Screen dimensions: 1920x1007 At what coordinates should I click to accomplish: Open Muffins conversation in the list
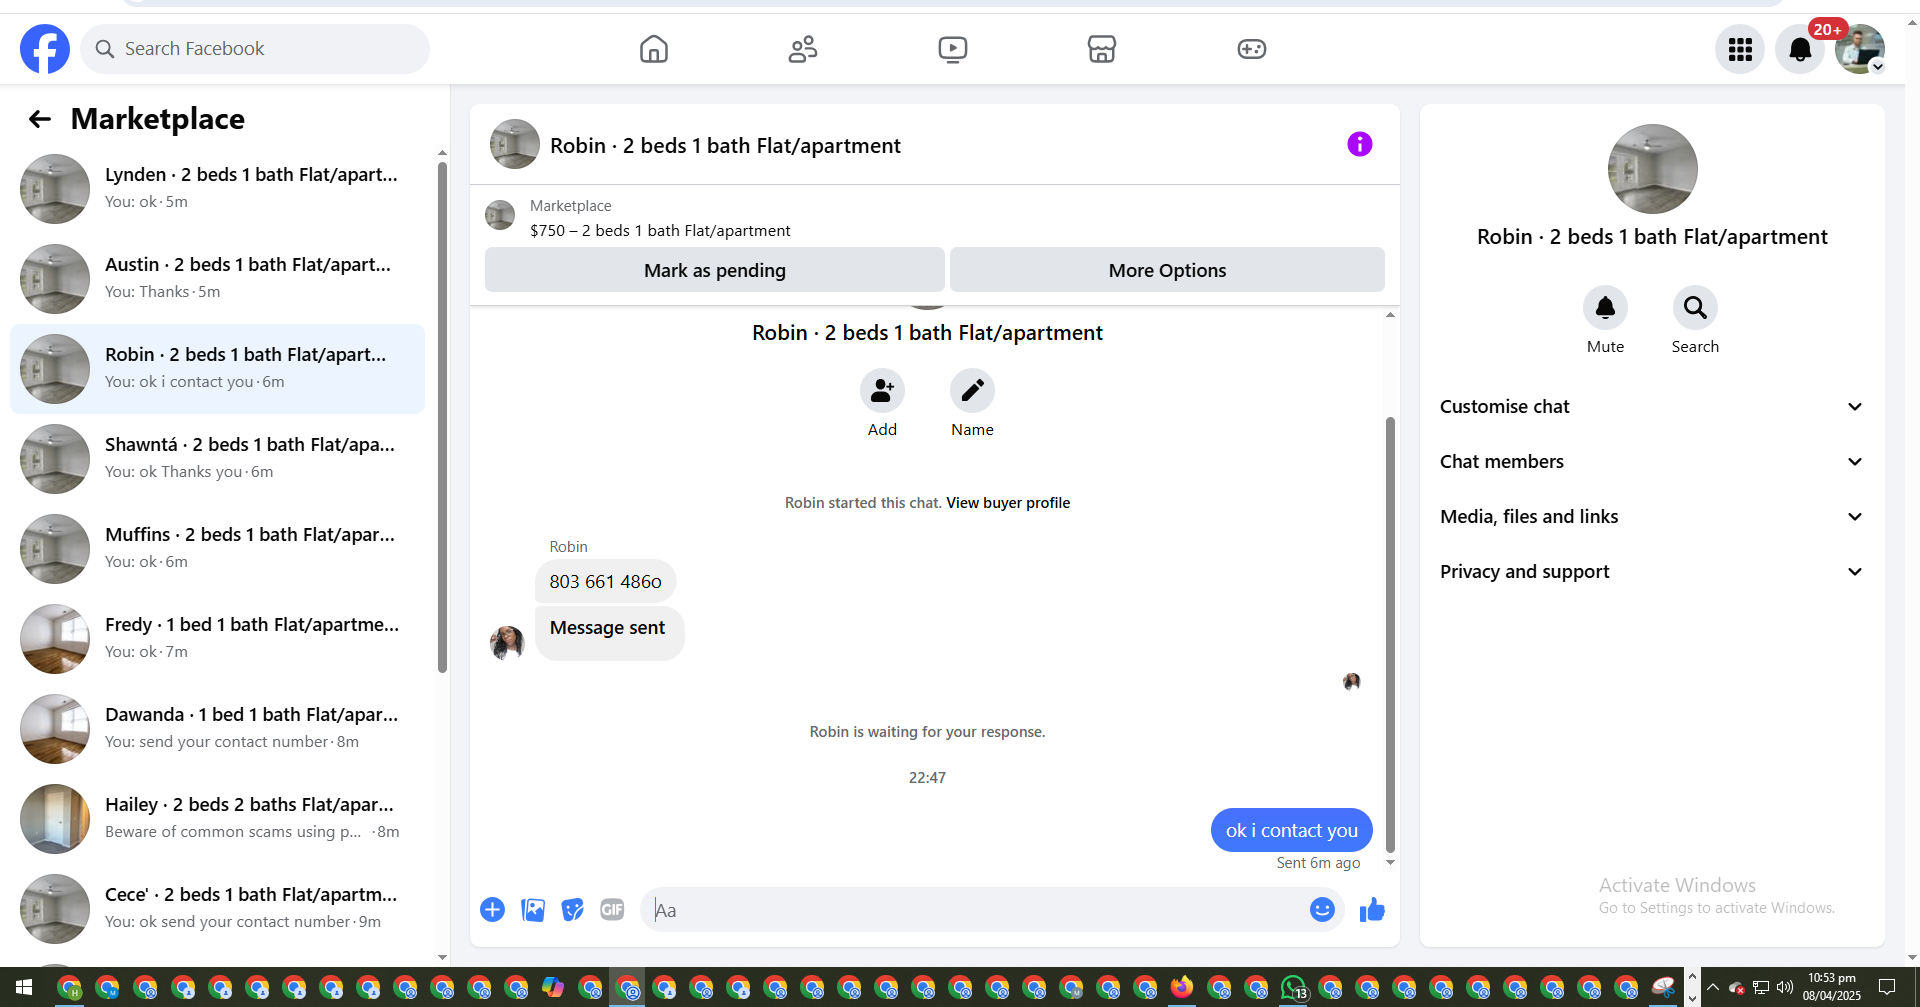pyautogui.click(x=217, y=549)
